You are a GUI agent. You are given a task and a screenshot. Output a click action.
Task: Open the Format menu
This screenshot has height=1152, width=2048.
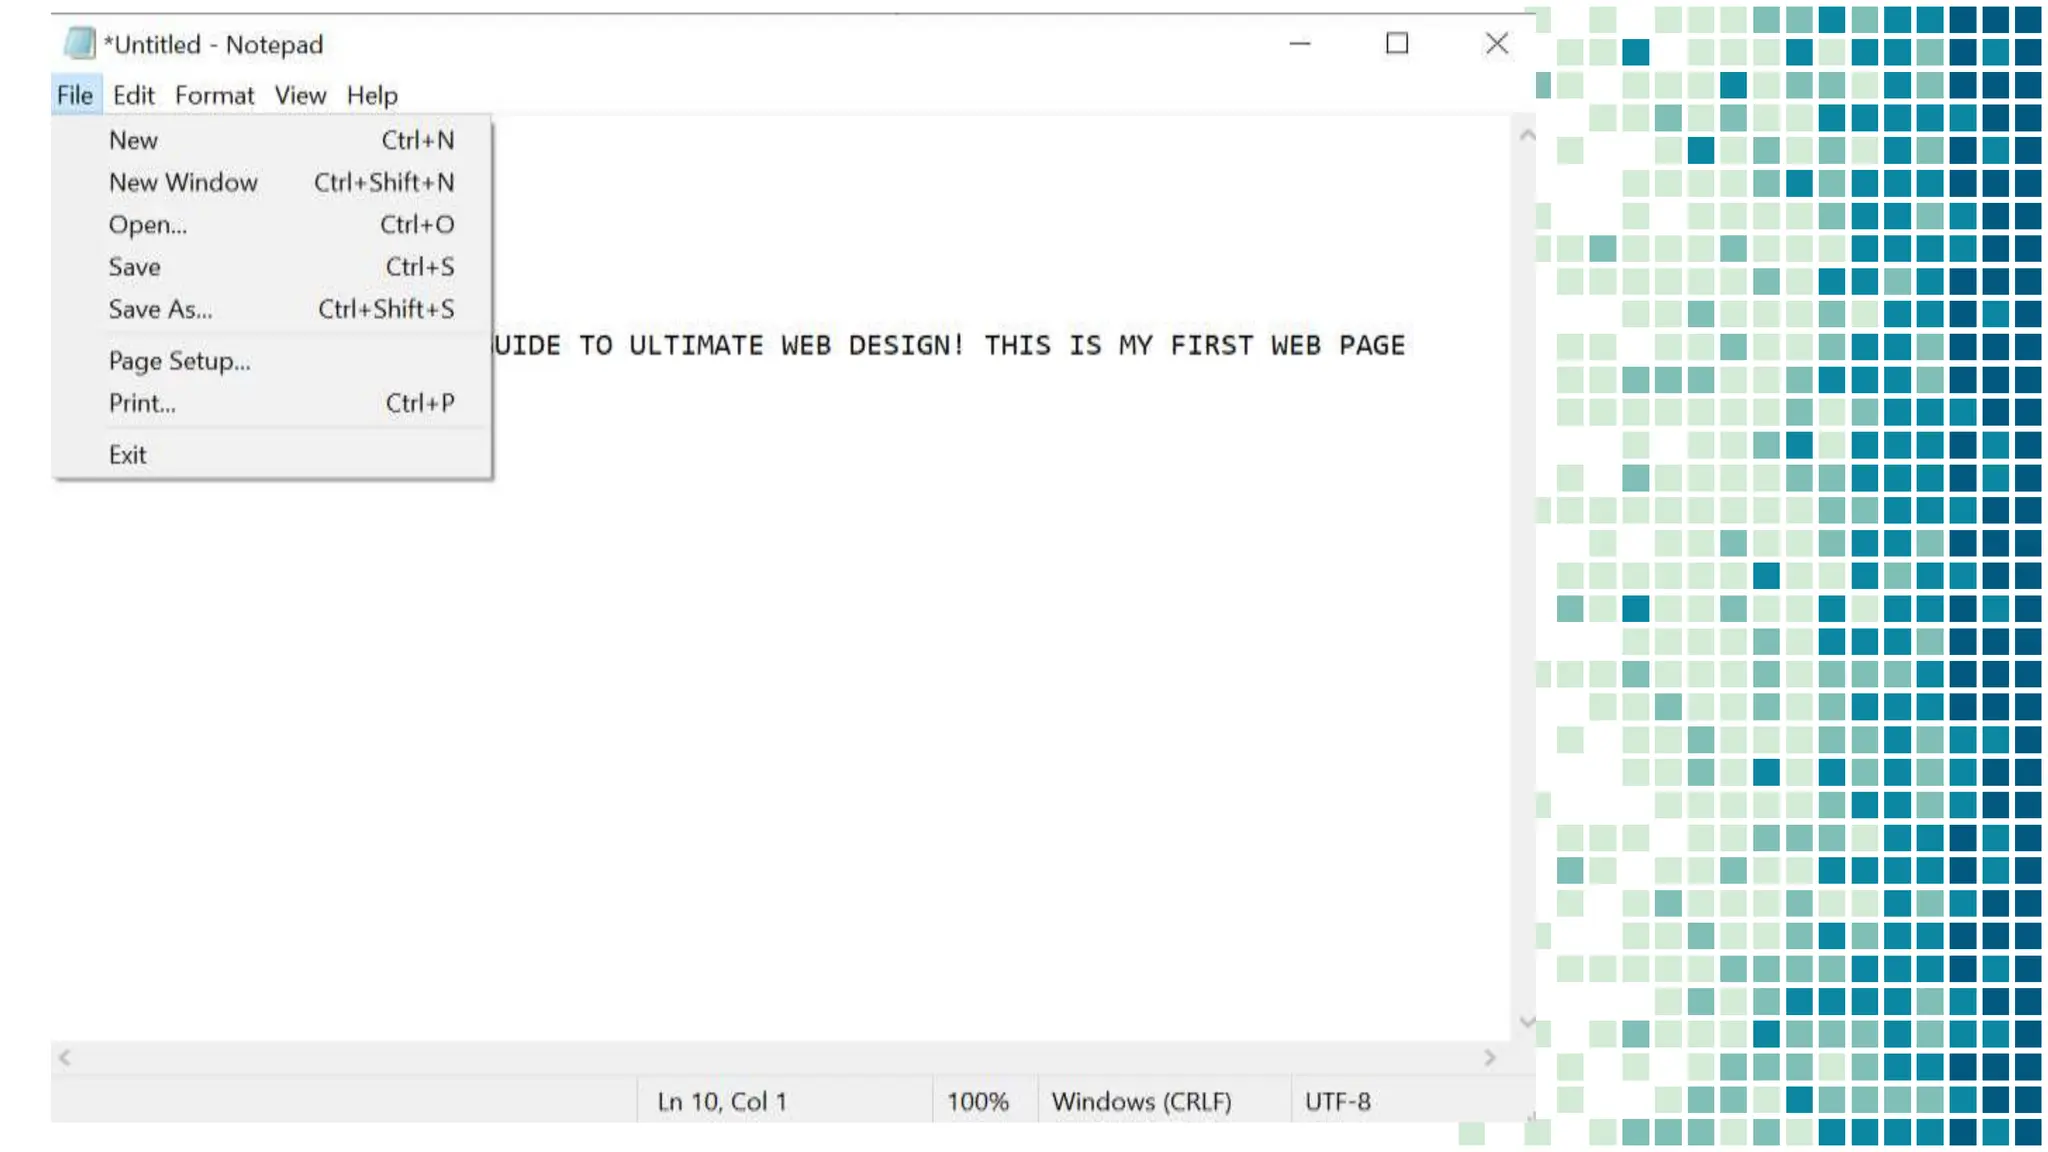214,95
